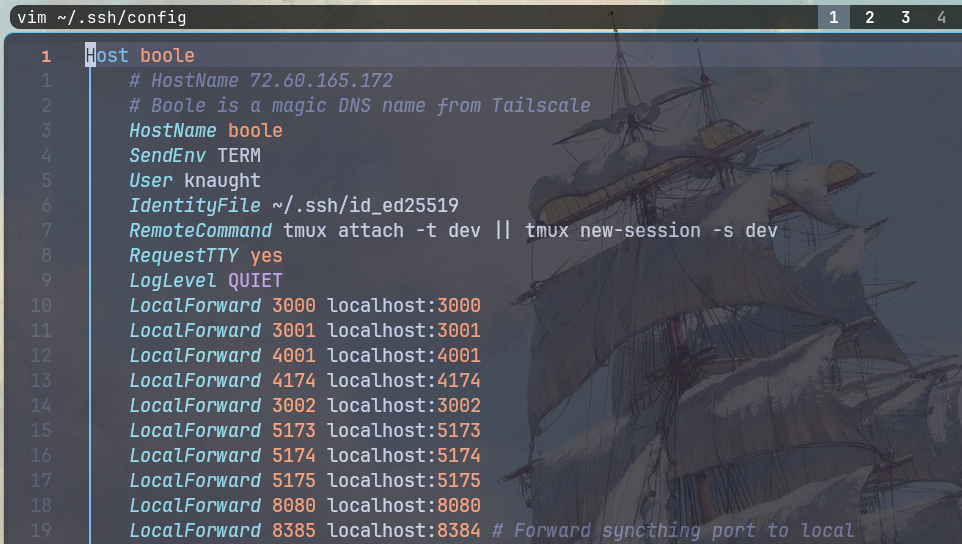
Task: Open workspace tab 4
Action: (x=941, y=17)
